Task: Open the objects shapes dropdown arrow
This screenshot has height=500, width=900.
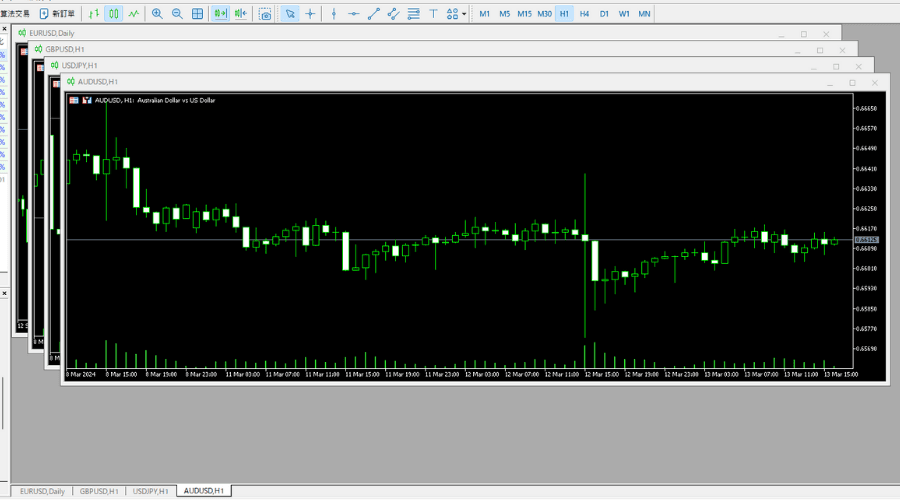Action: (x=463, y=14)
